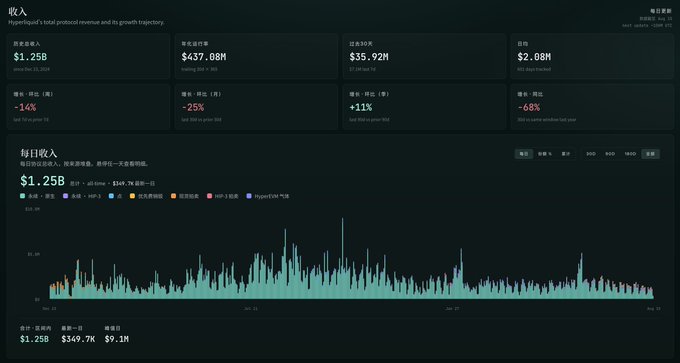Set chart range to 30D

[591, 154]
